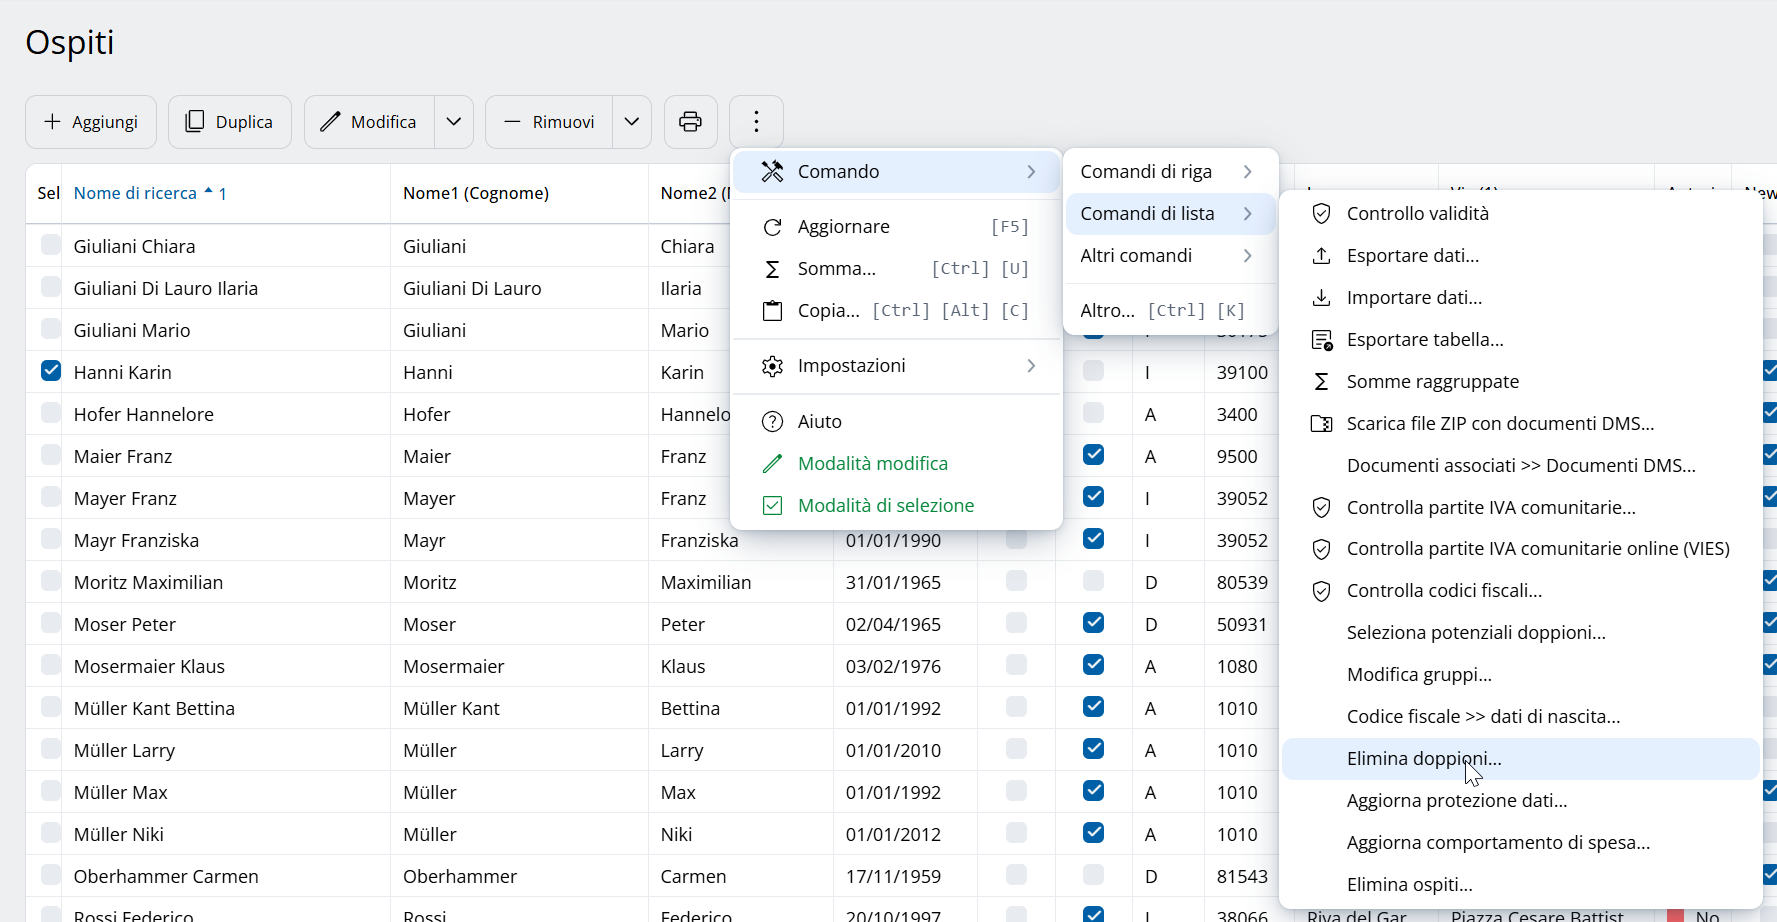
Task: Choose Seleziona potenziali doppioni
Action: (1520, 633)
